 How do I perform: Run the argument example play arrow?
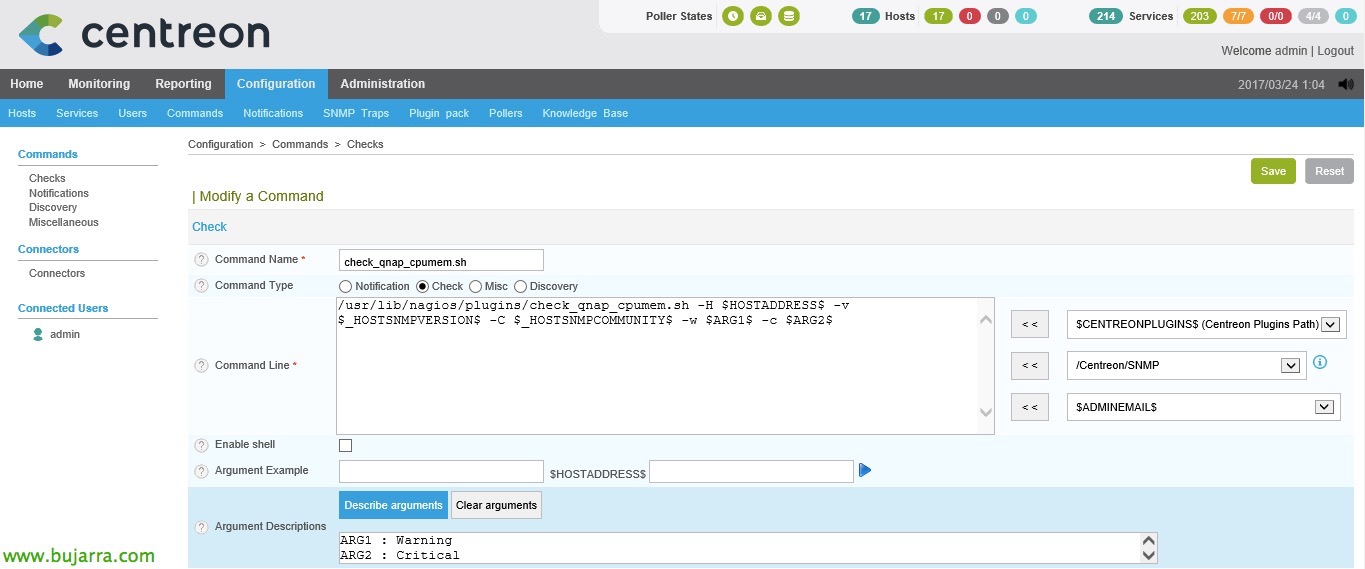pyautogui.click(x=865, y=470)
